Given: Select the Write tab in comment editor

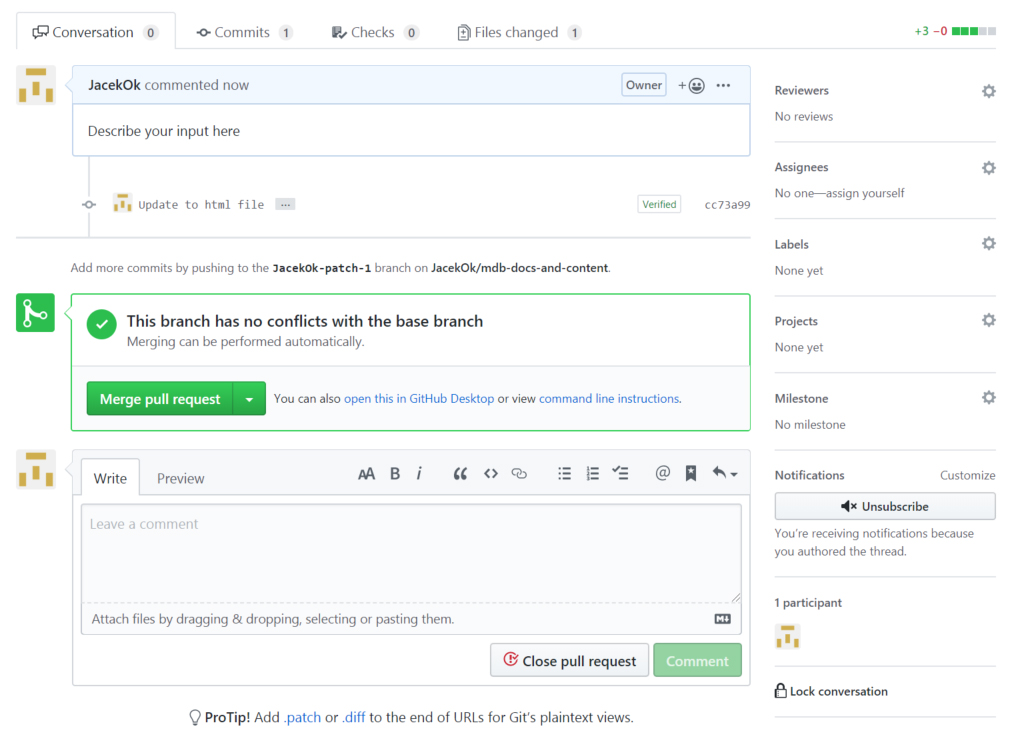Looking at the screenshot, I should [x=110, y=478].
